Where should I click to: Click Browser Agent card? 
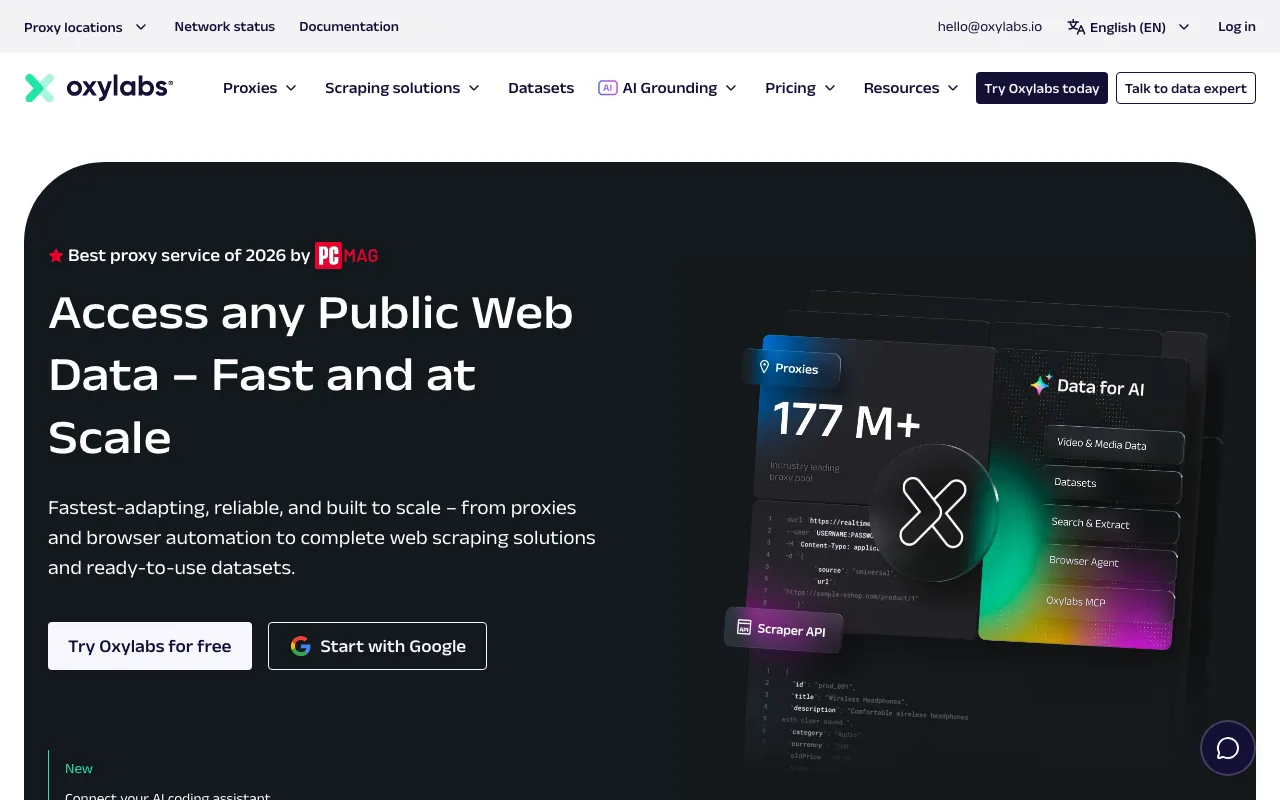[1108, 562]
